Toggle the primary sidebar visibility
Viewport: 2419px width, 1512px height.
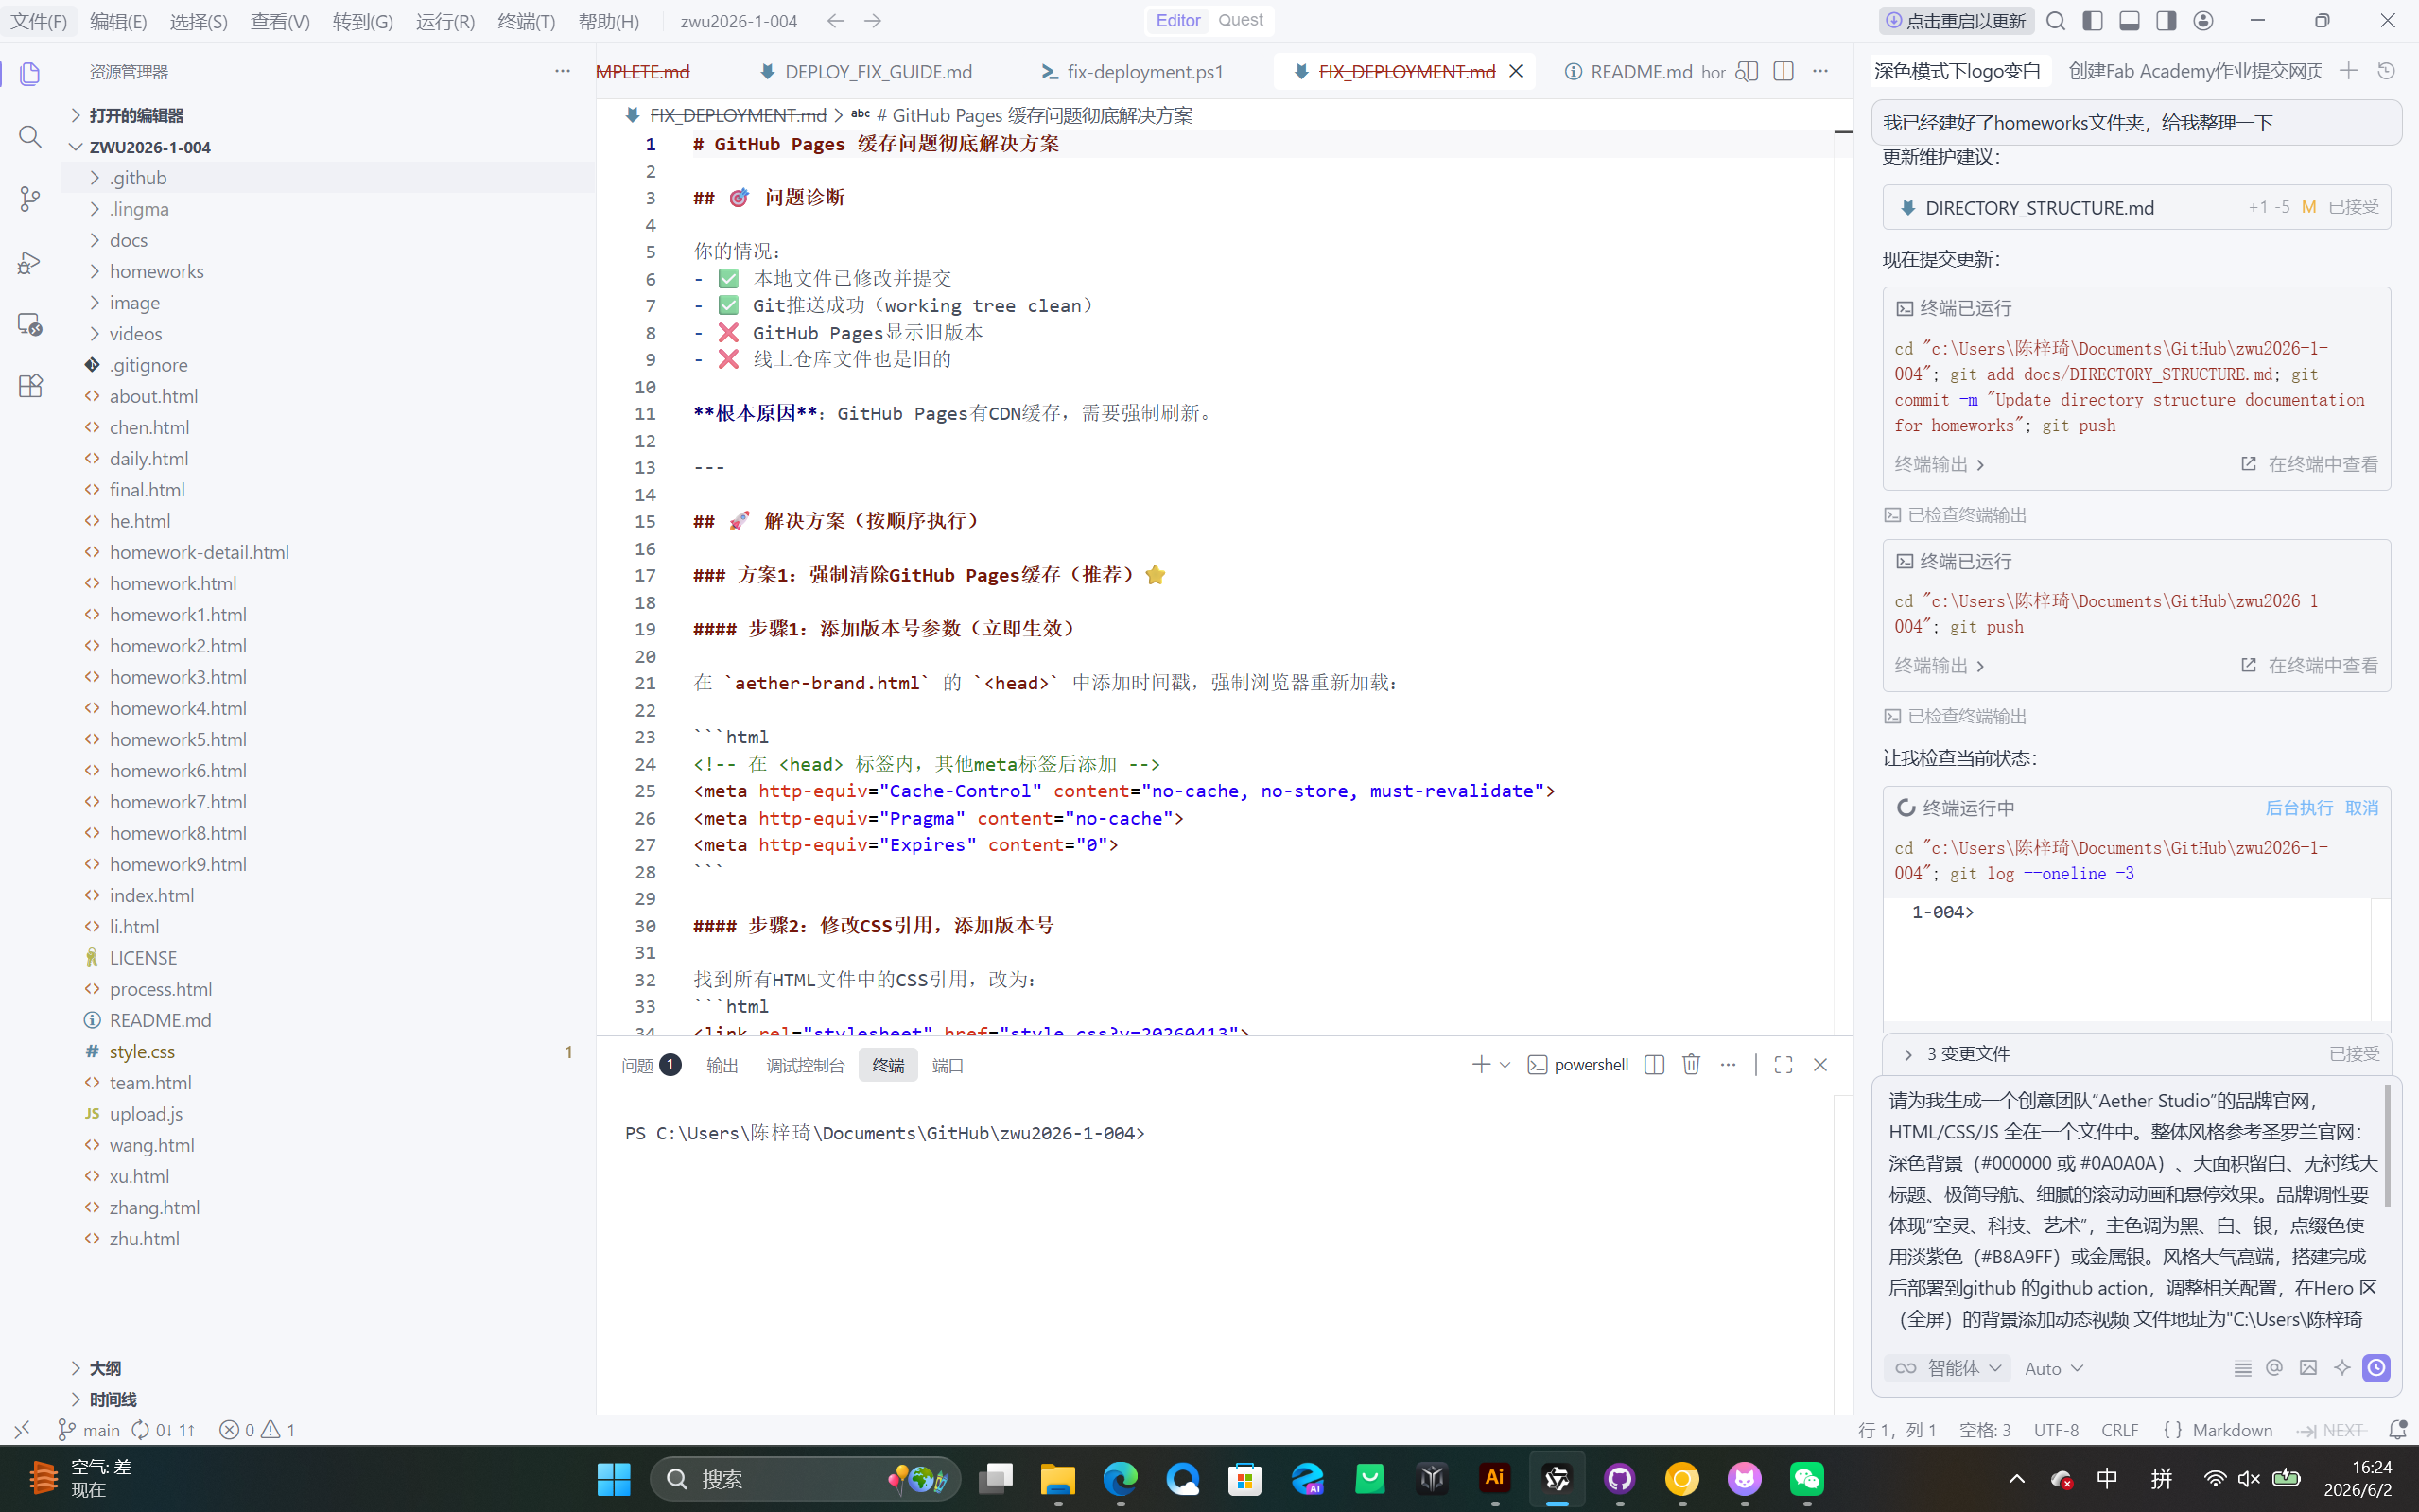[2092, 20]
